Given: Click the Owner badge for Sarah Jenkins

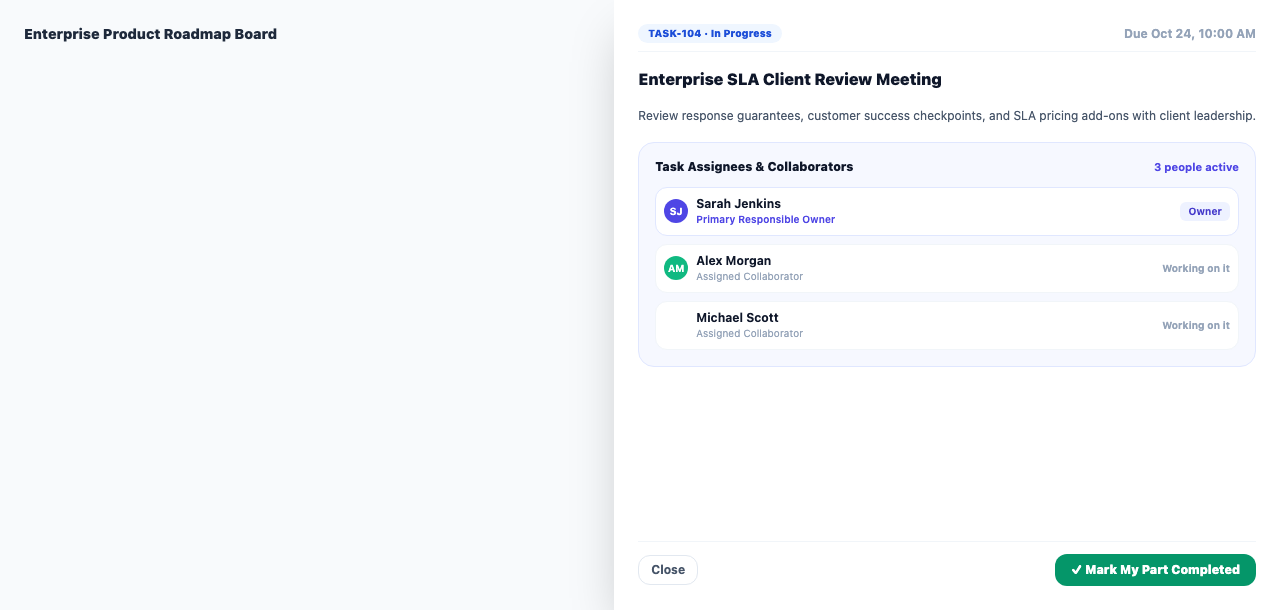Looking at the screenshot, I should click(x=1205, y=211).
